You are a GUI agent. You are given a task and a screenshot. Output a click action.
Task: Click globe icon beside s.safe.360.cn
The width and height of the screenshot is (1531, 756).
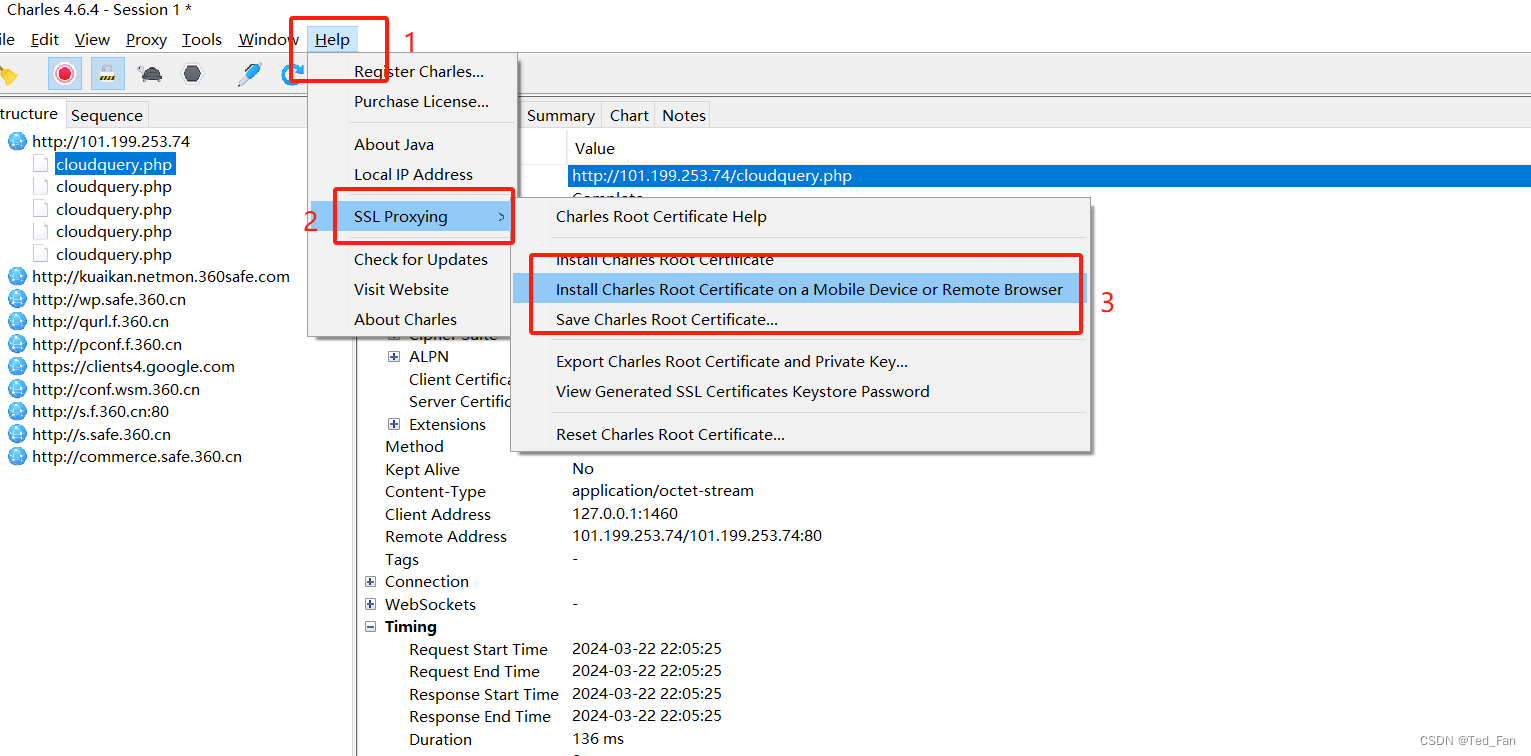(17, 434)
